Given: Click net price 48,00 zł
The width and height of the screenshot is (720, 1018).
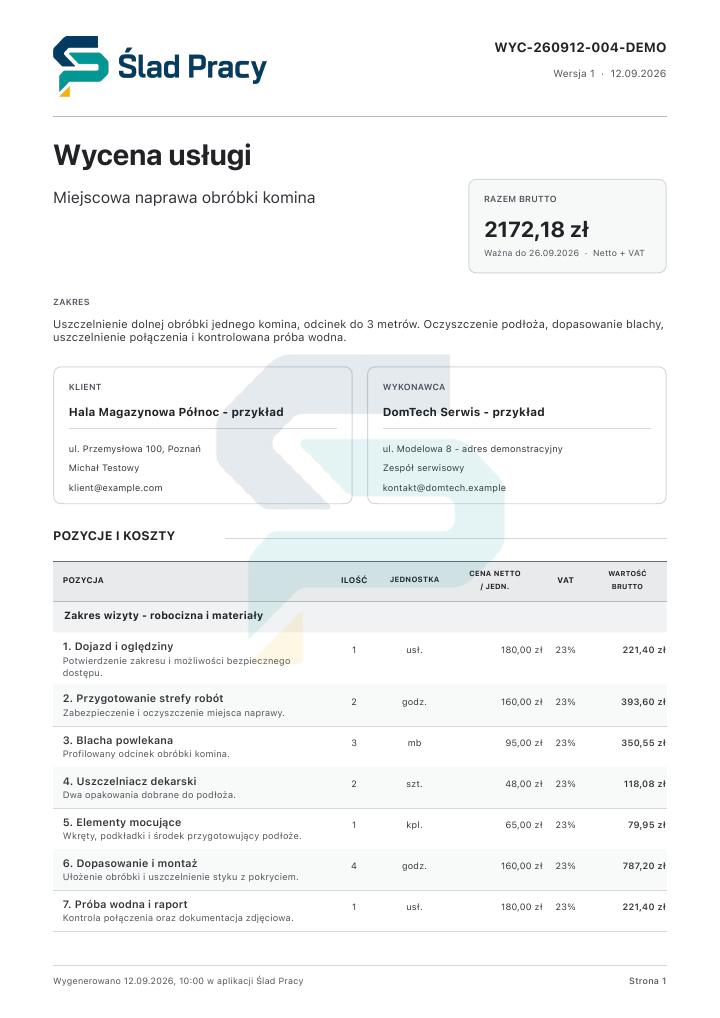Looking at the screenshot, I should [524, 784].
